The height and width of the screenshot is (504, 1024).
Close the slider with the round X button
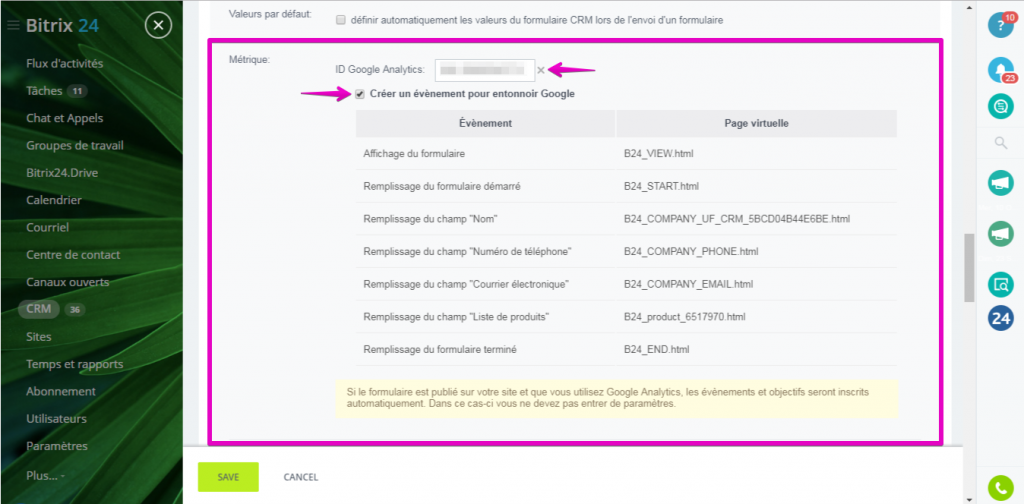(158, 26)
